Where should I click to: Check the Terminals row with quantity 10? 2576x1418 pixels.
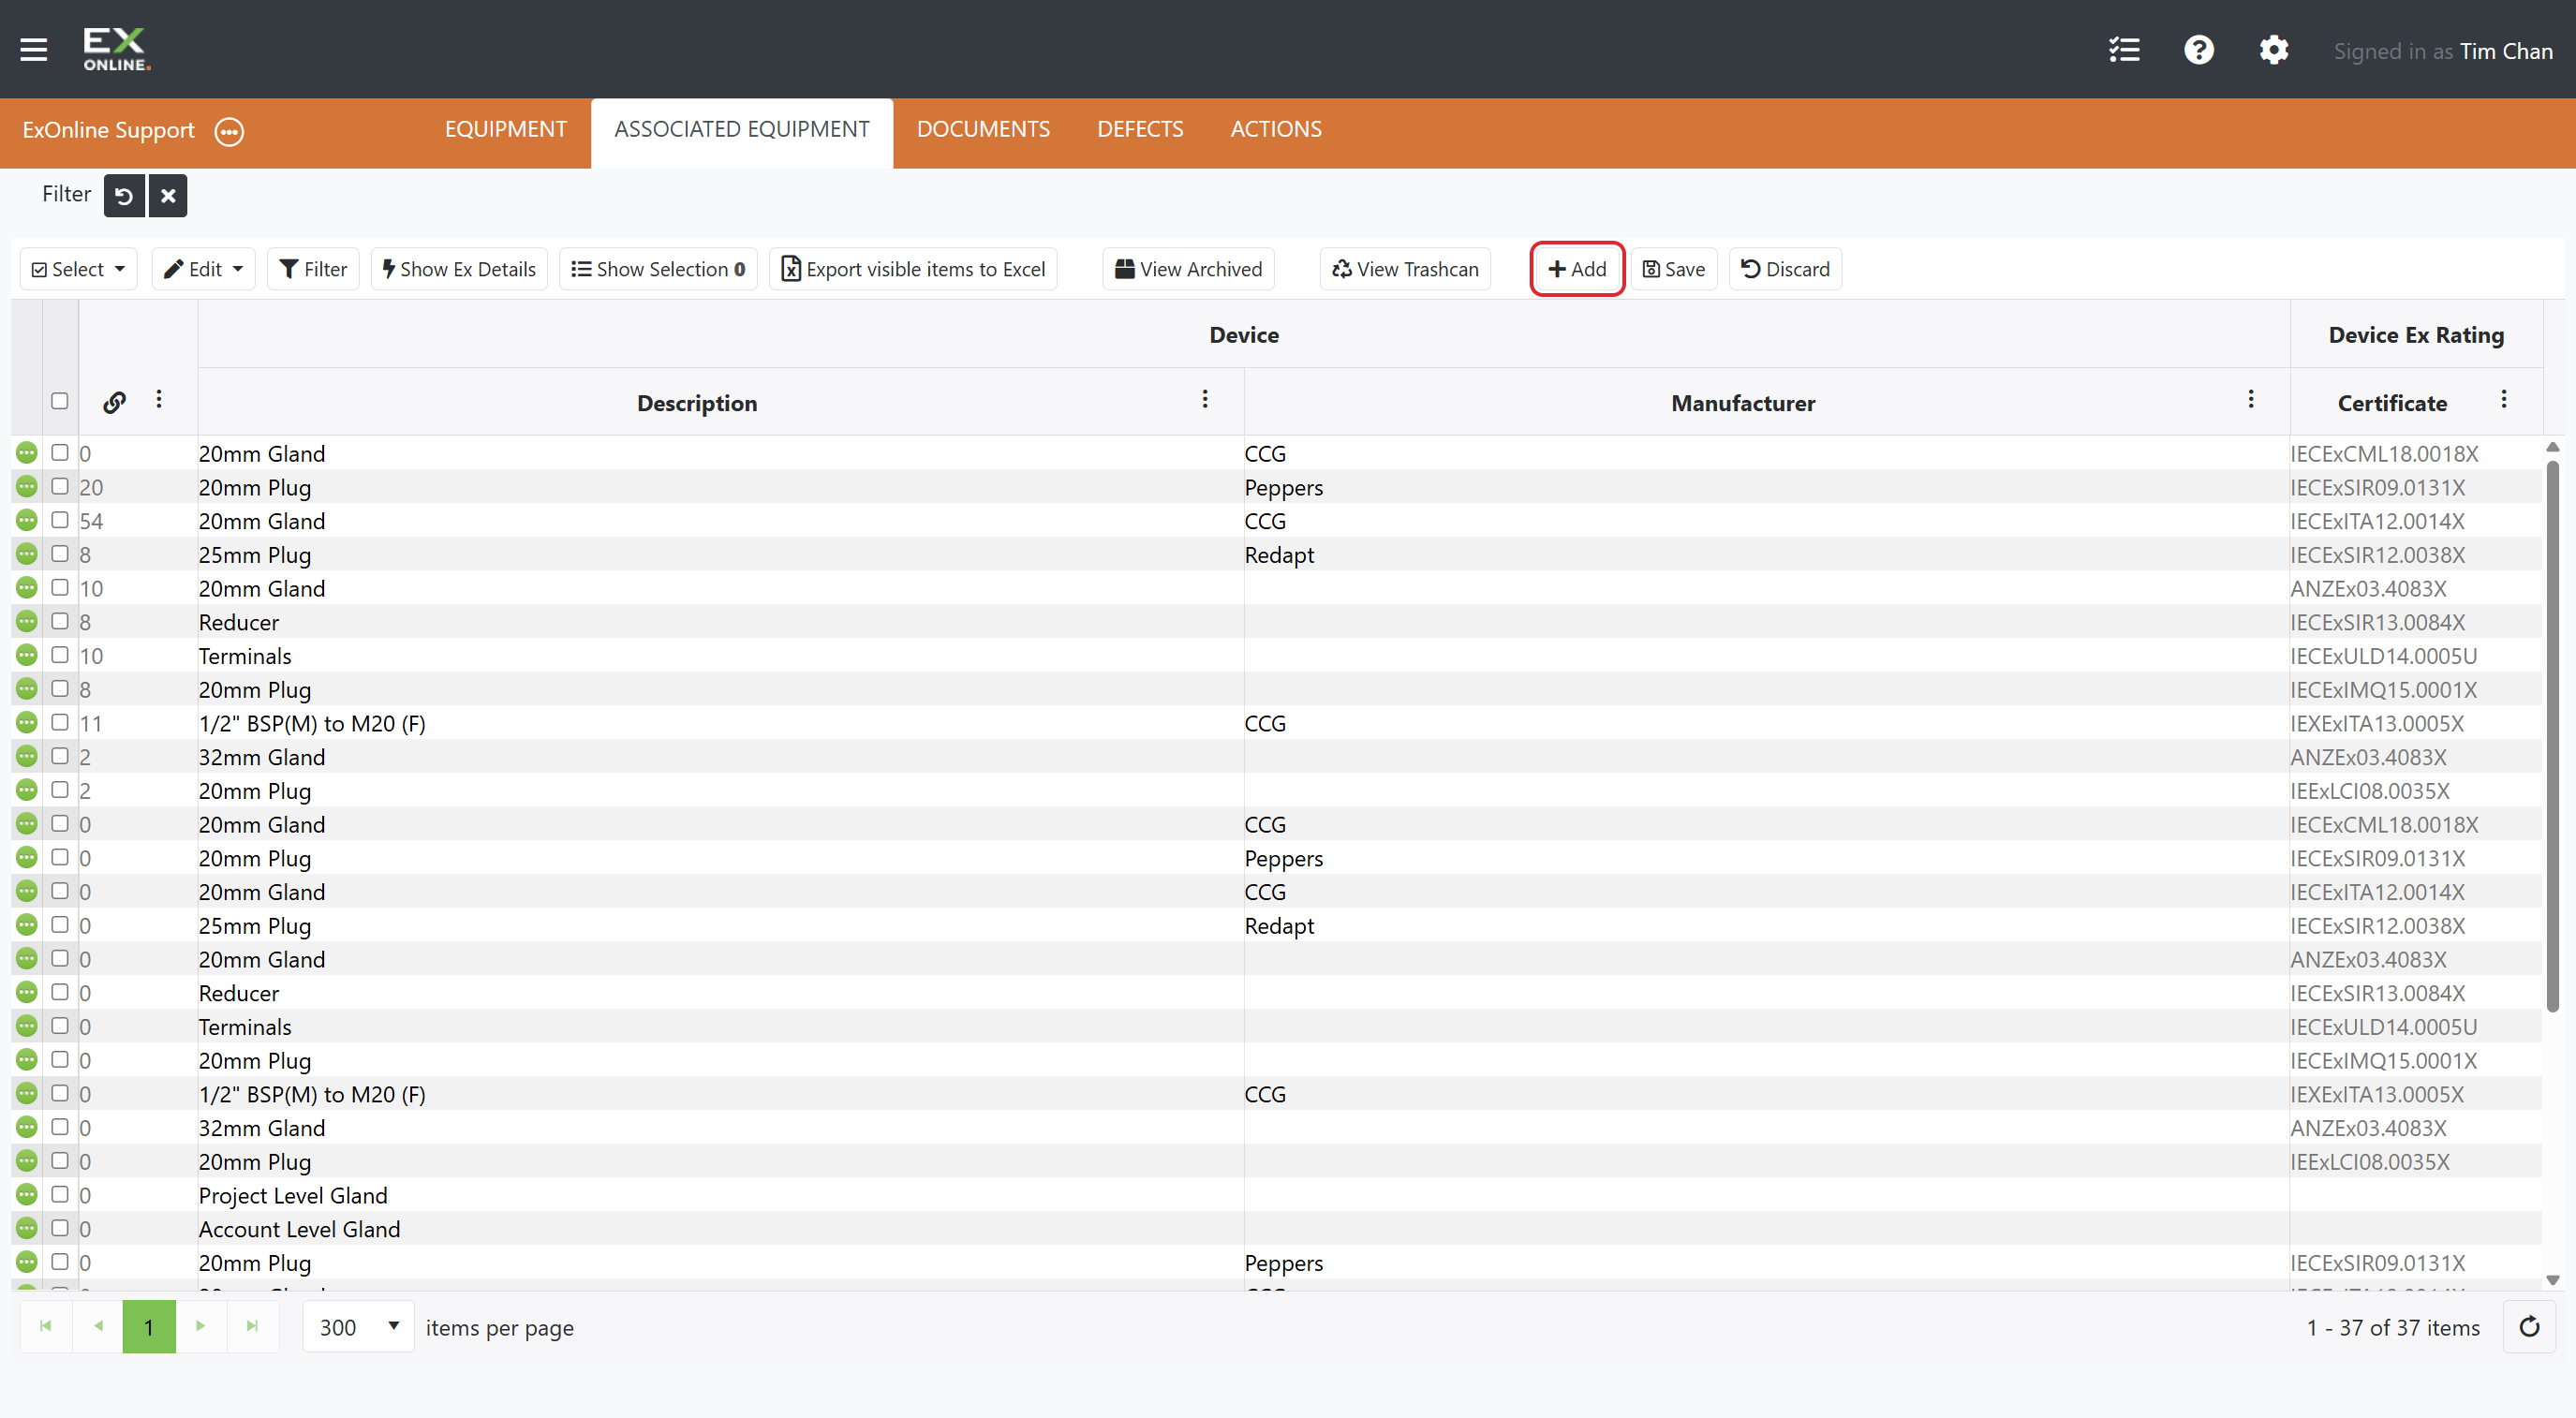(x=60, y=655)
